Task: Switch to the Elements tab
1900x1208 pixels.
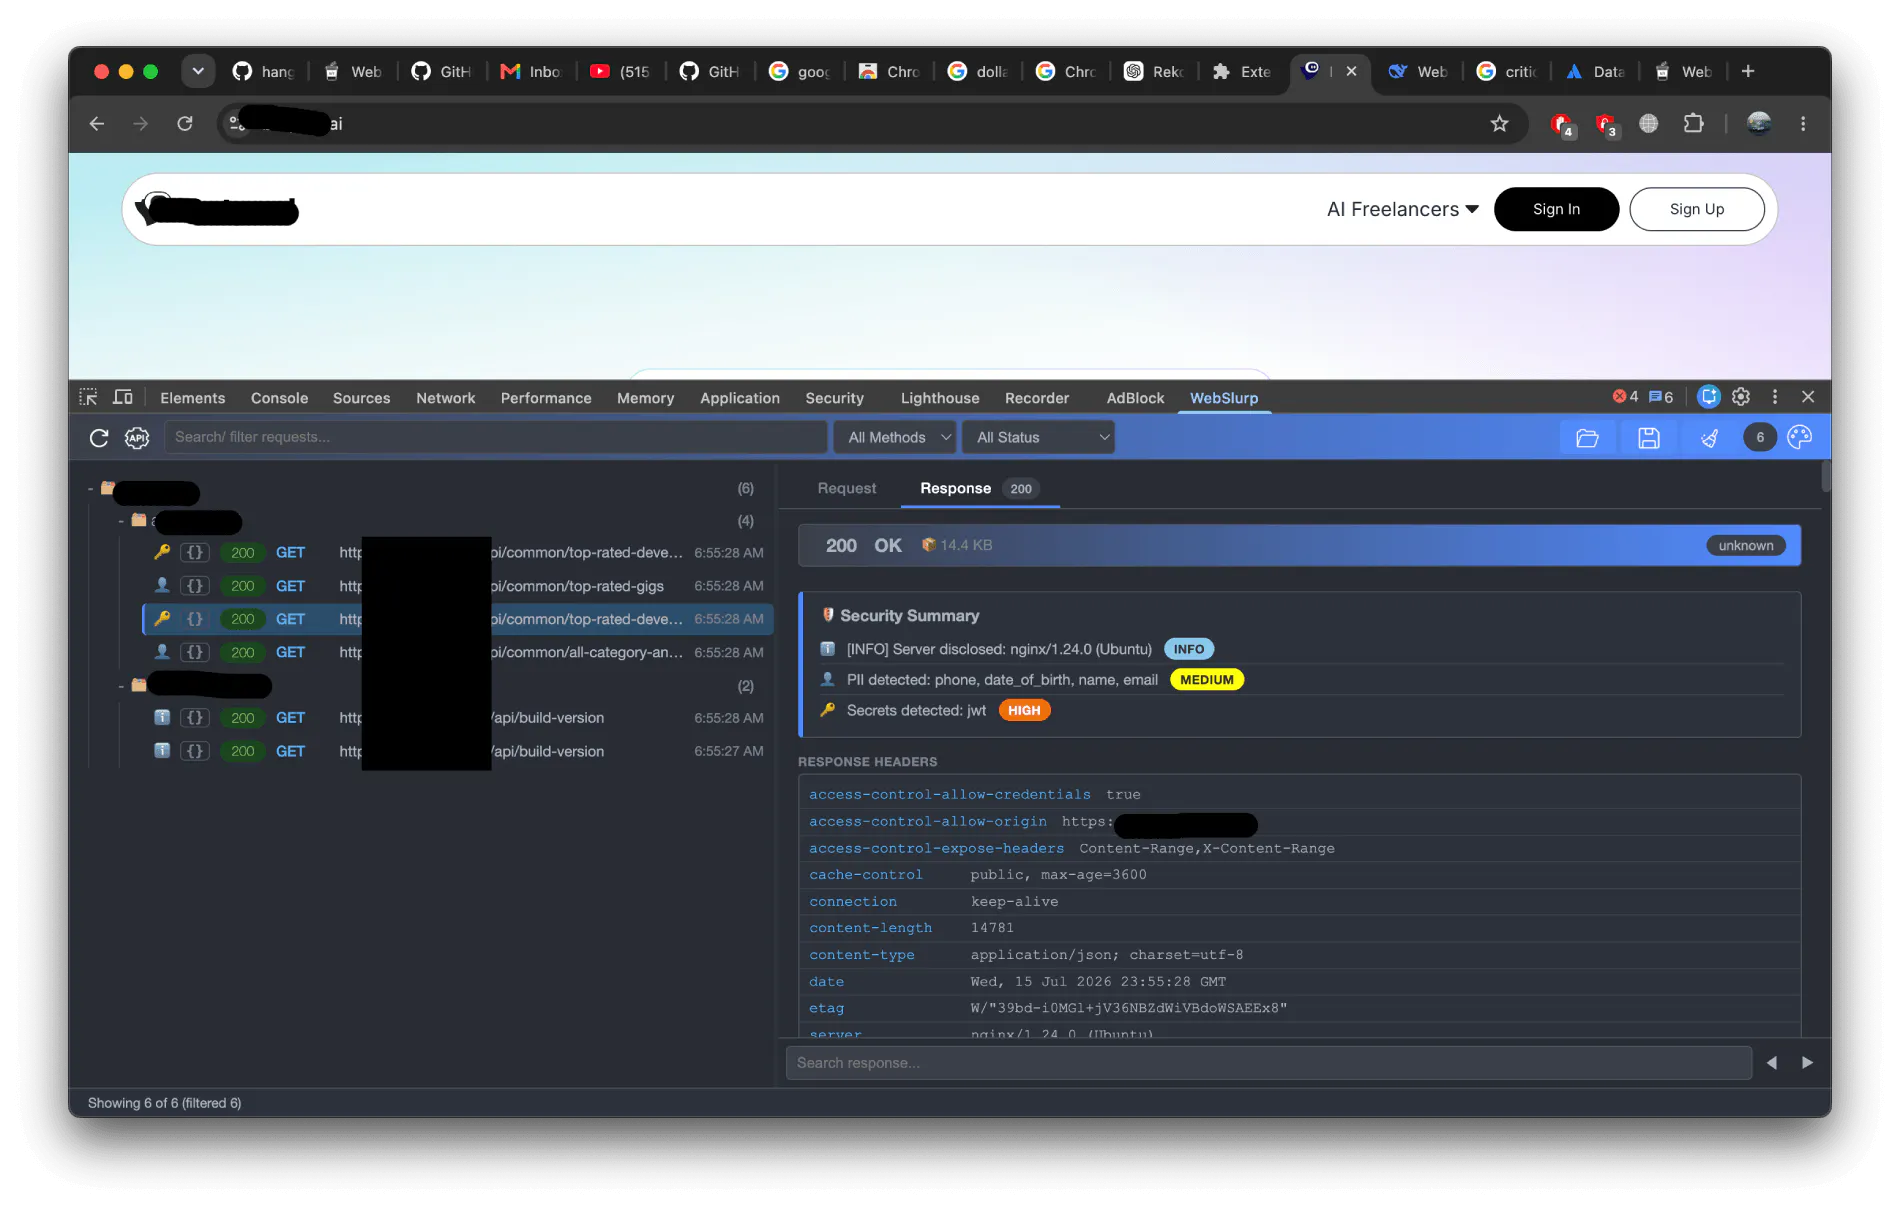Action: click(x=192, y=398)
